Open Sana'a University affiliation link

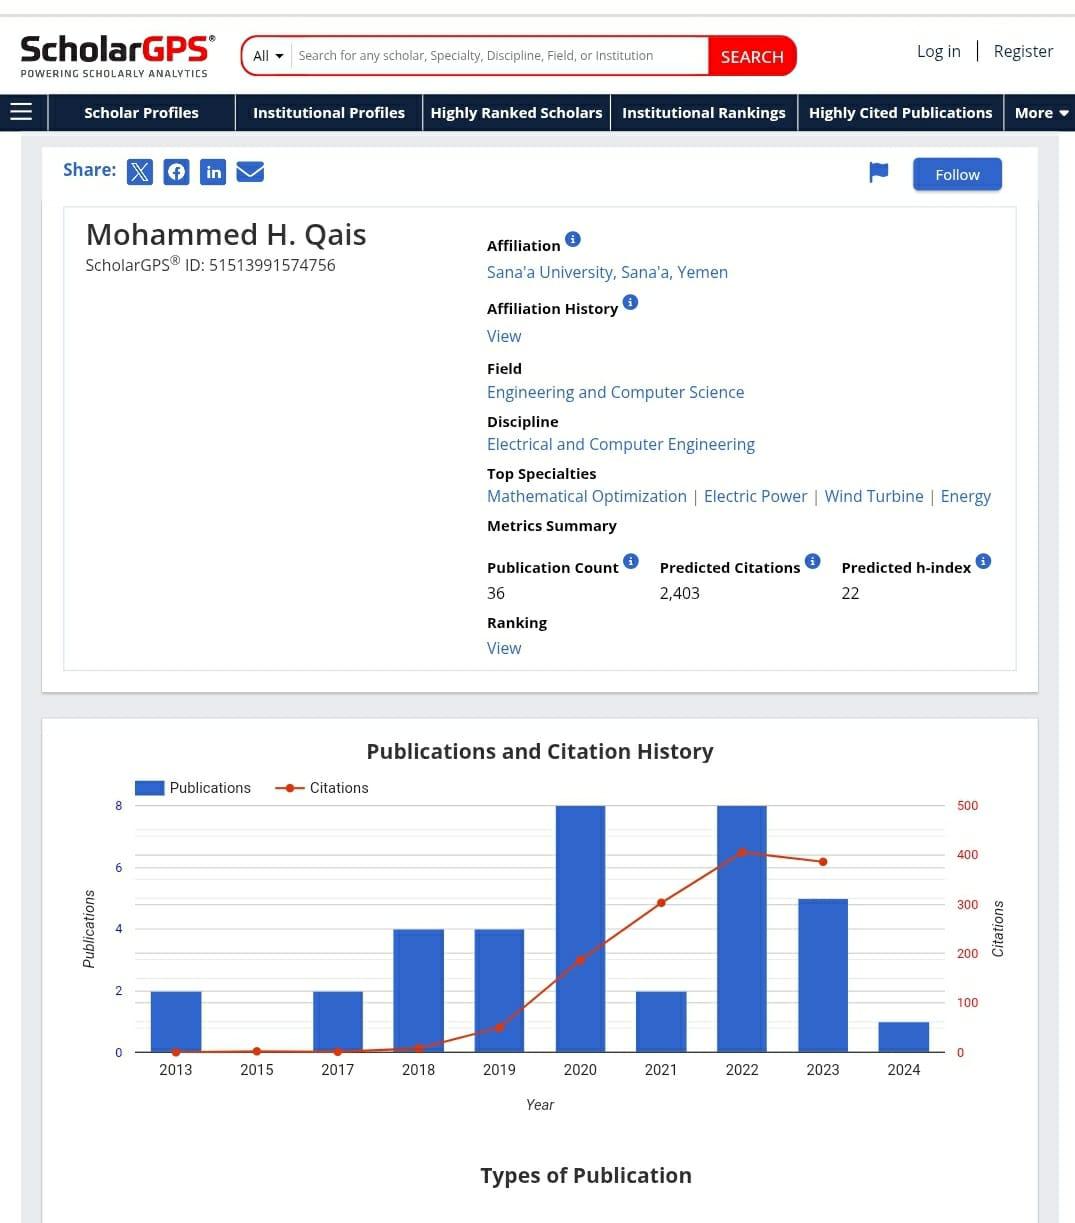coord(607,272)
